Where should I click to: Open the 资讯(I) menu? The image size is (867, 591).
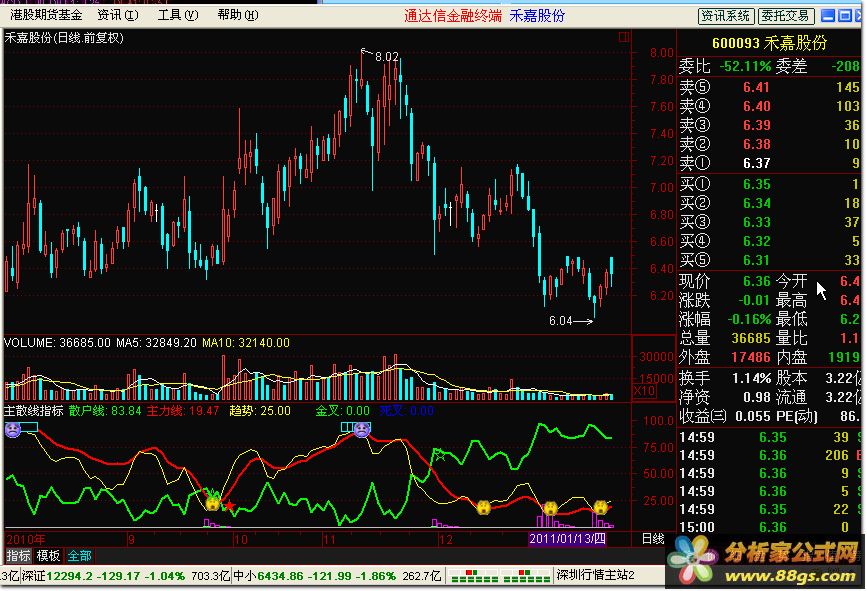118,15
